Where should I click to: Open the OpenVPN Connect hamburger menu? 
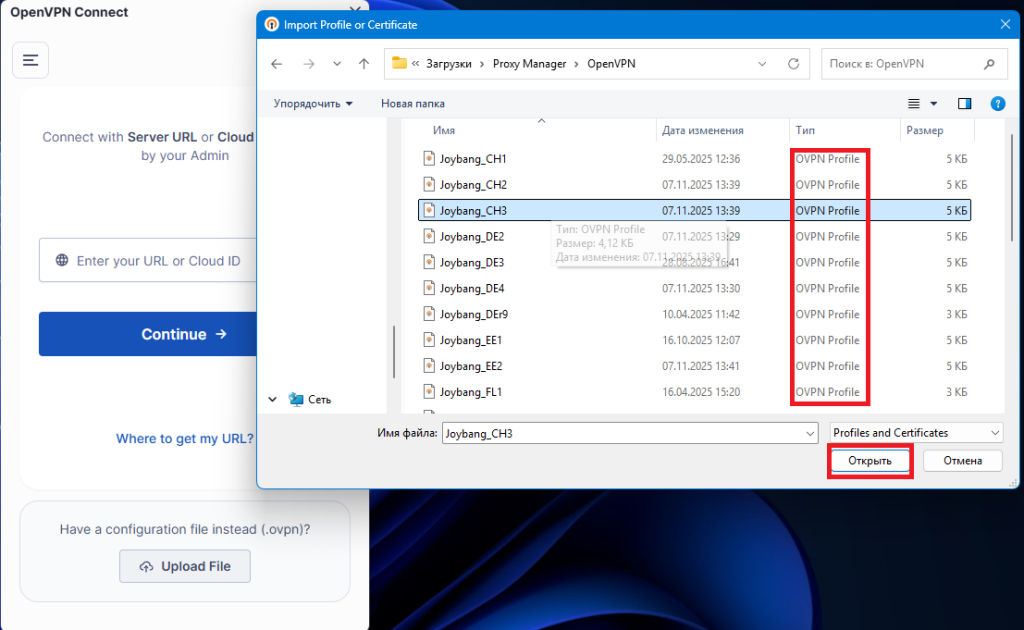click(30, 61)
